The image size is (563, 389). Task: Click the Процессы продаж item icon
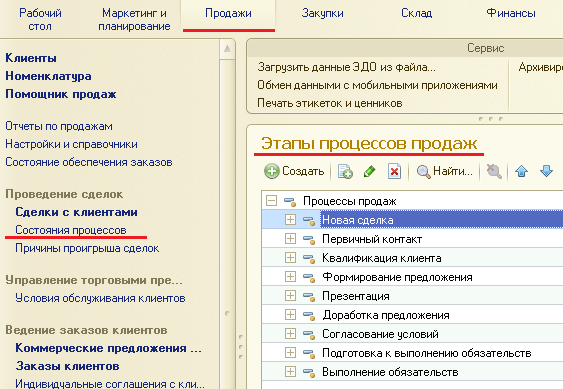290,201
